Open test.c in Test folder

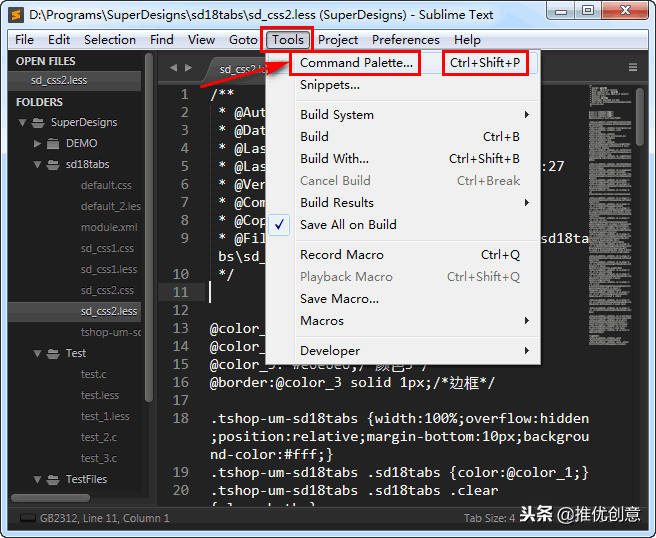point(93,374)
